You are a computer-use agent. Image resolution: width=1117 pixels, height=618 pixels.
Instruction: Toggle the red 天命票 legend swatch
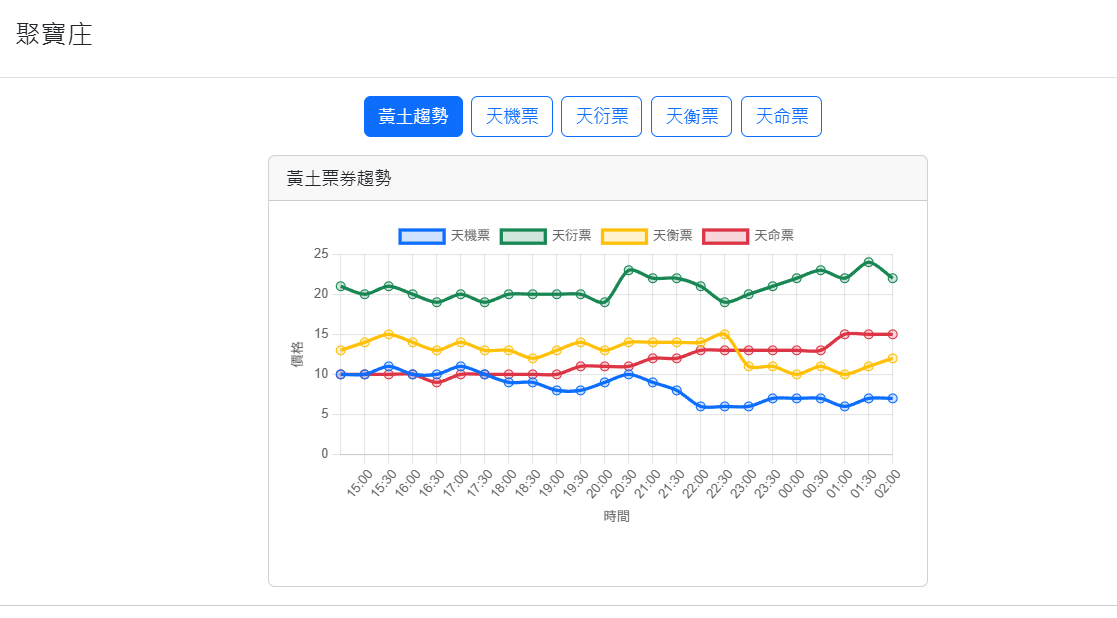point(725,236)
